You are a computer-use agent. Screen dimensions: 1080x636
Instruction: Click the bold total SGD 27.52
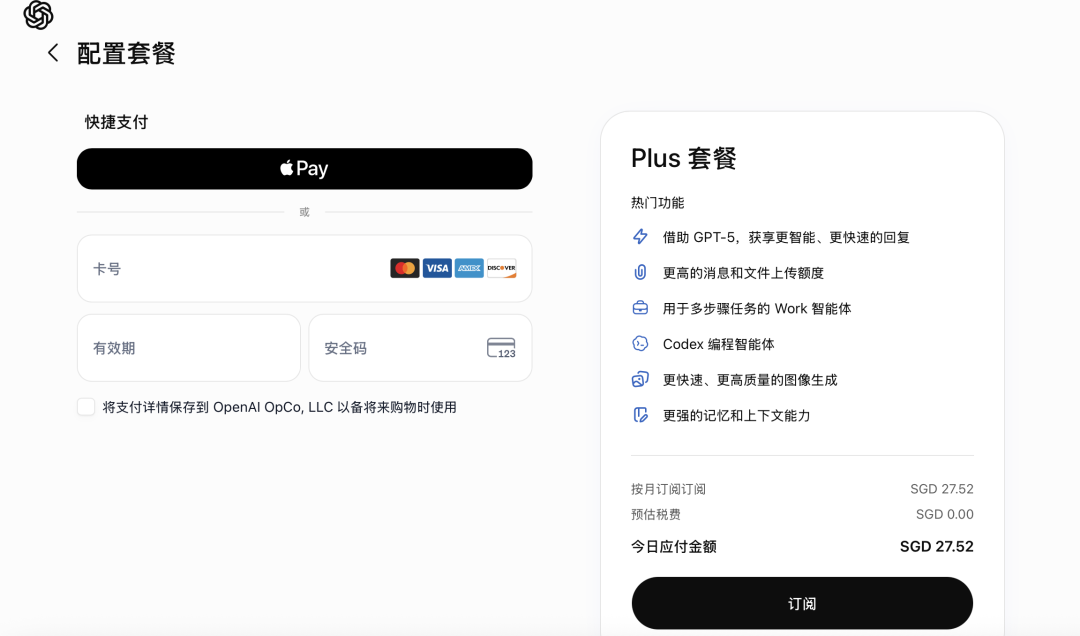pos(937,546)
